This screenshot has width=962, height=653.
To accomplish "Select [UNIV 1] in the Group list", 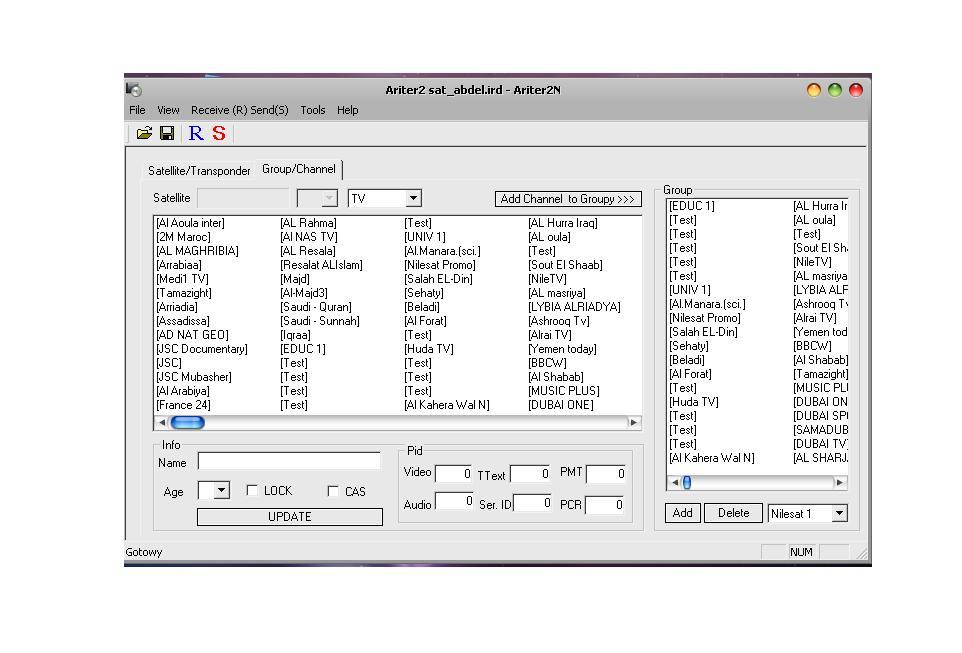I will [690, 290].
